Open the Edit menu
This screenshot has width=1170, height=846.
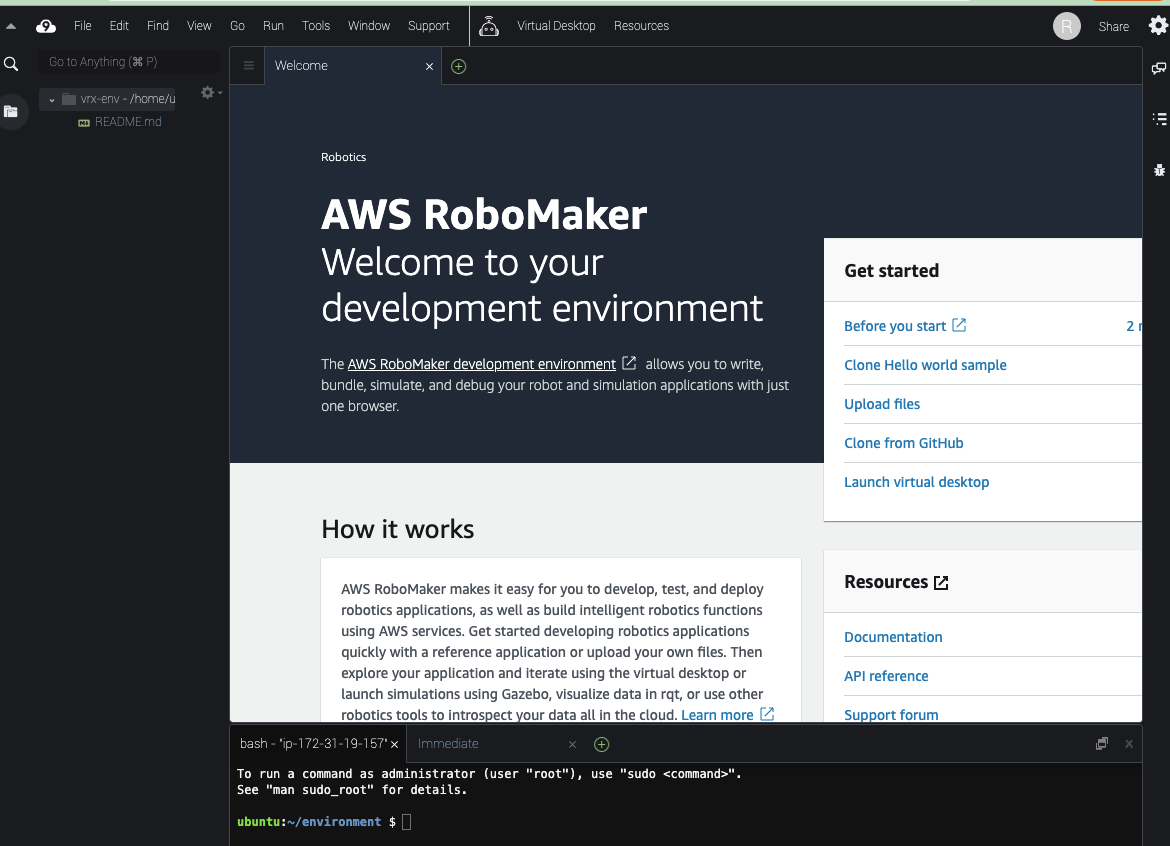click(x=119, y=25)
